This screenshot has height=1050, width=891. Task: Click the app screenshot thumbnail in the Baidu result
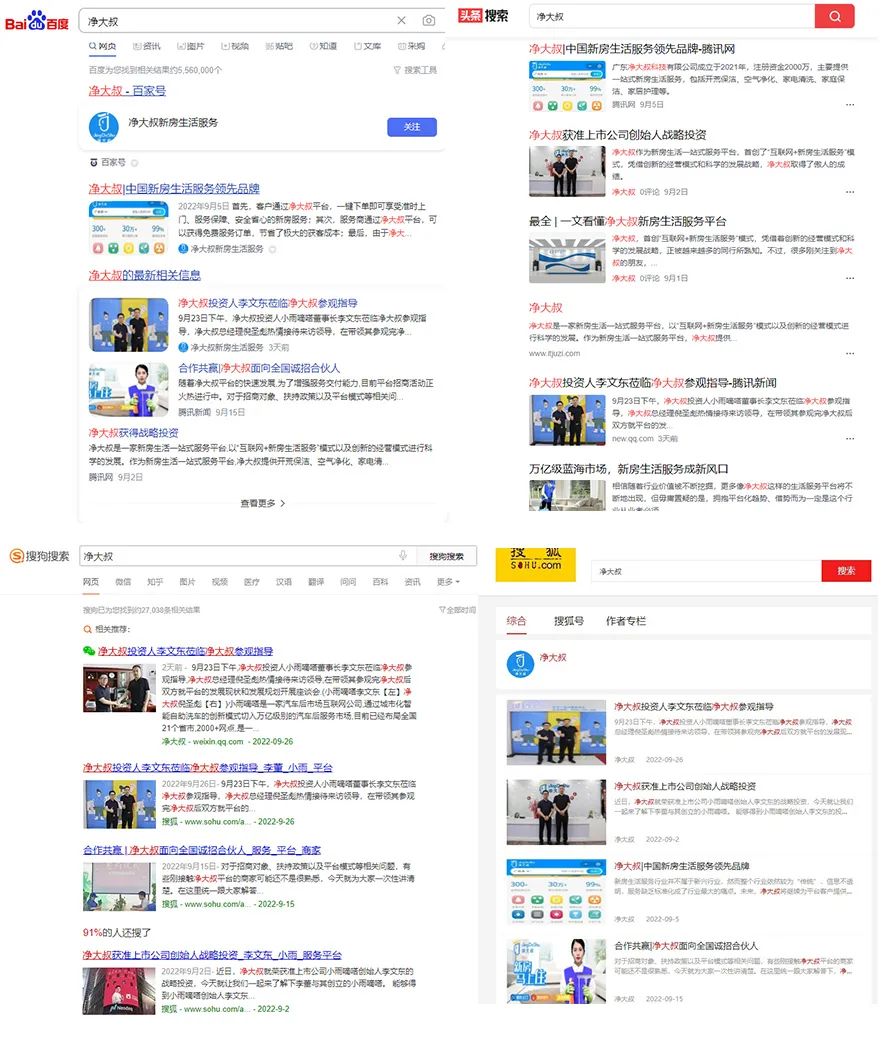click(x=129, y=228)
